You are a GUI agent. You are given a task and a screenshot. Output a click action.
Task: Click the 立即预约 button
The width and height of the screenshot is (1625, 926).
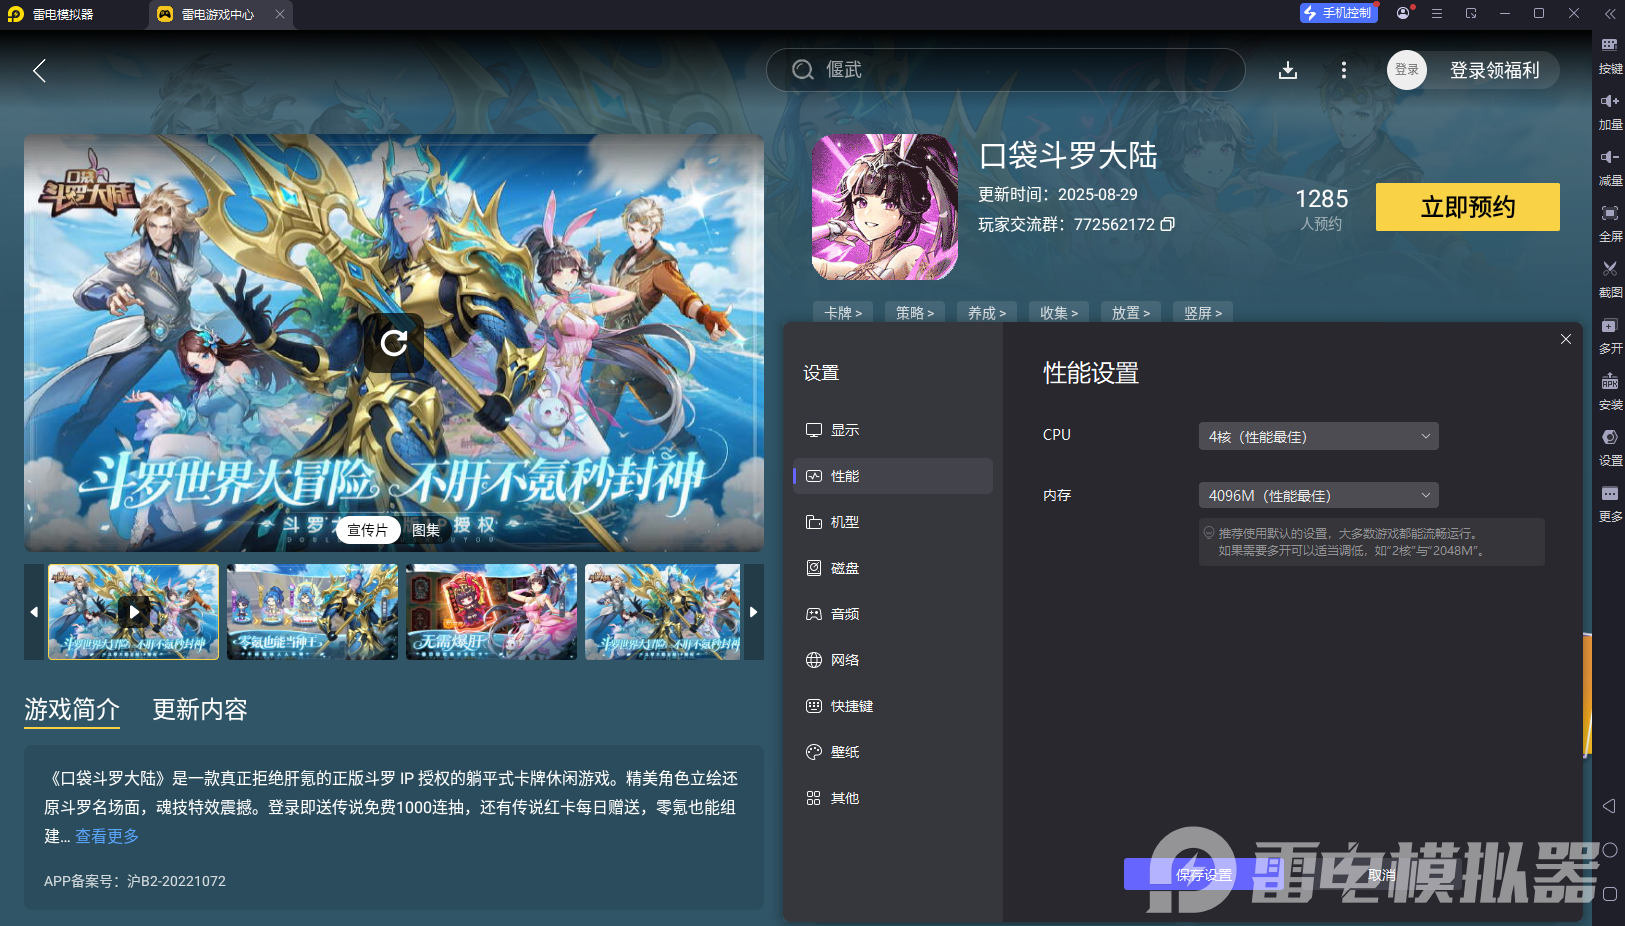point(1468,207)
